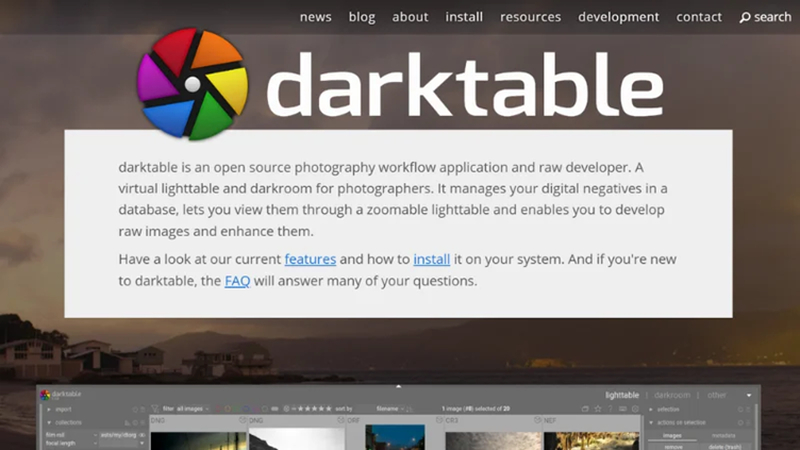Click the darktable aperture logo

pyautogui.click(x=192, y=84)
